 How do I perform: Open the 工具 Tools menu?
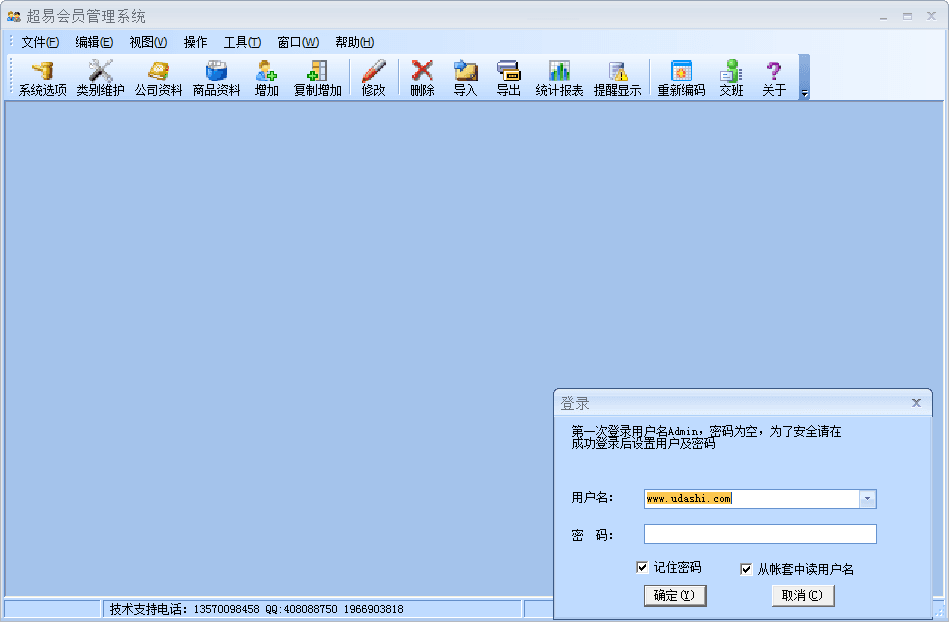(241, 42)
